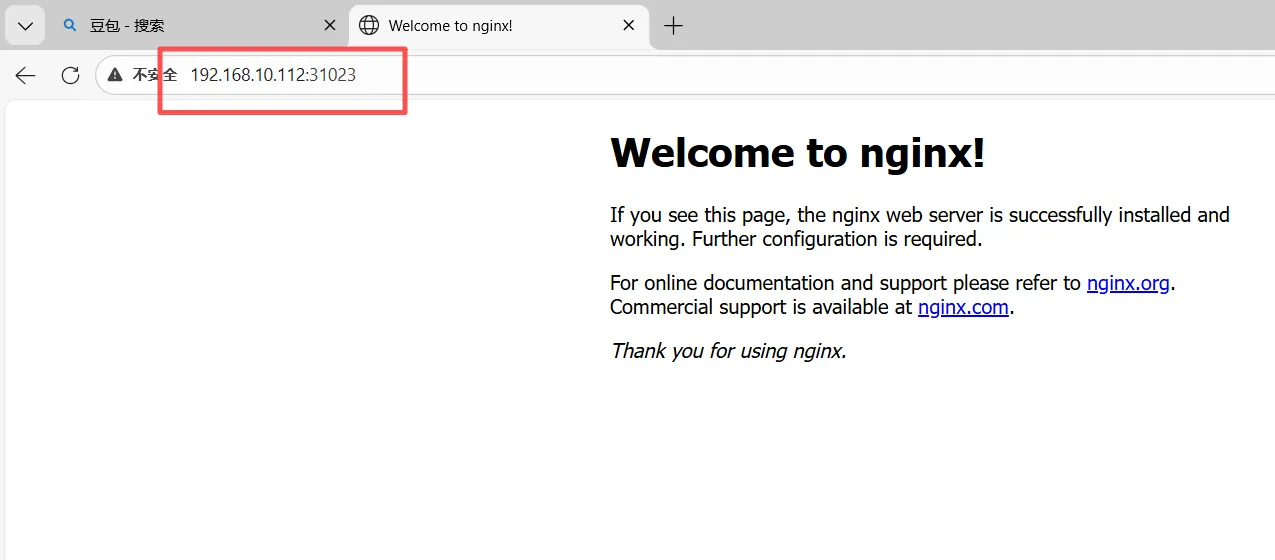Open a new tab with plus button
The width and height of the screenshot is (1275, 560).
[x=673, y=26]
